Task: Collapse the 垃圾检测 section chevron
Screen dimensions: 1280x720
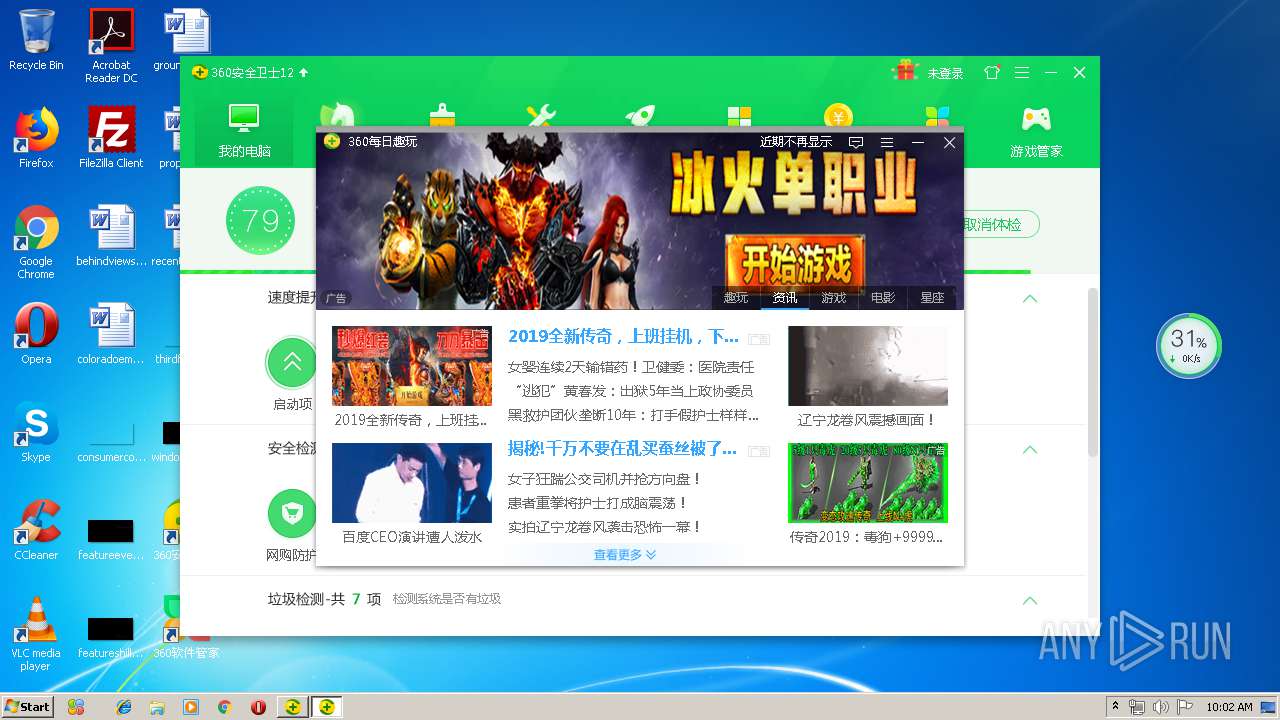Action: click(x=1030, y=600)
